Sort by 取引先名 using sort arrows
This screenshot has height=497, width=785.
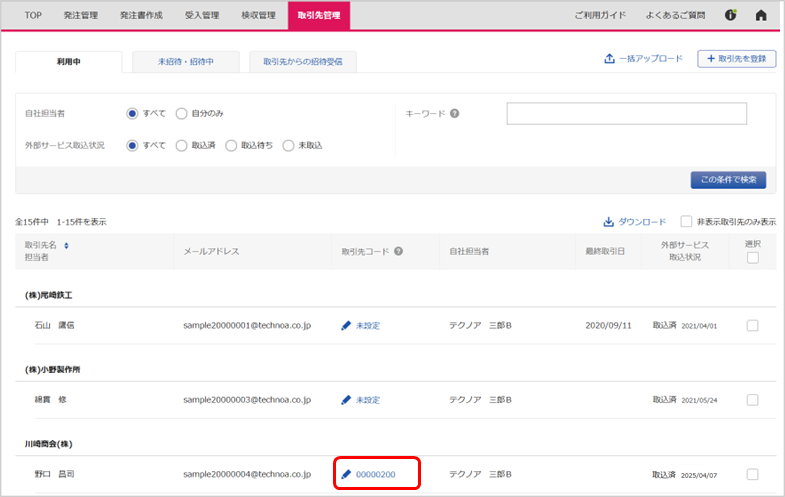tap(67, 245)
